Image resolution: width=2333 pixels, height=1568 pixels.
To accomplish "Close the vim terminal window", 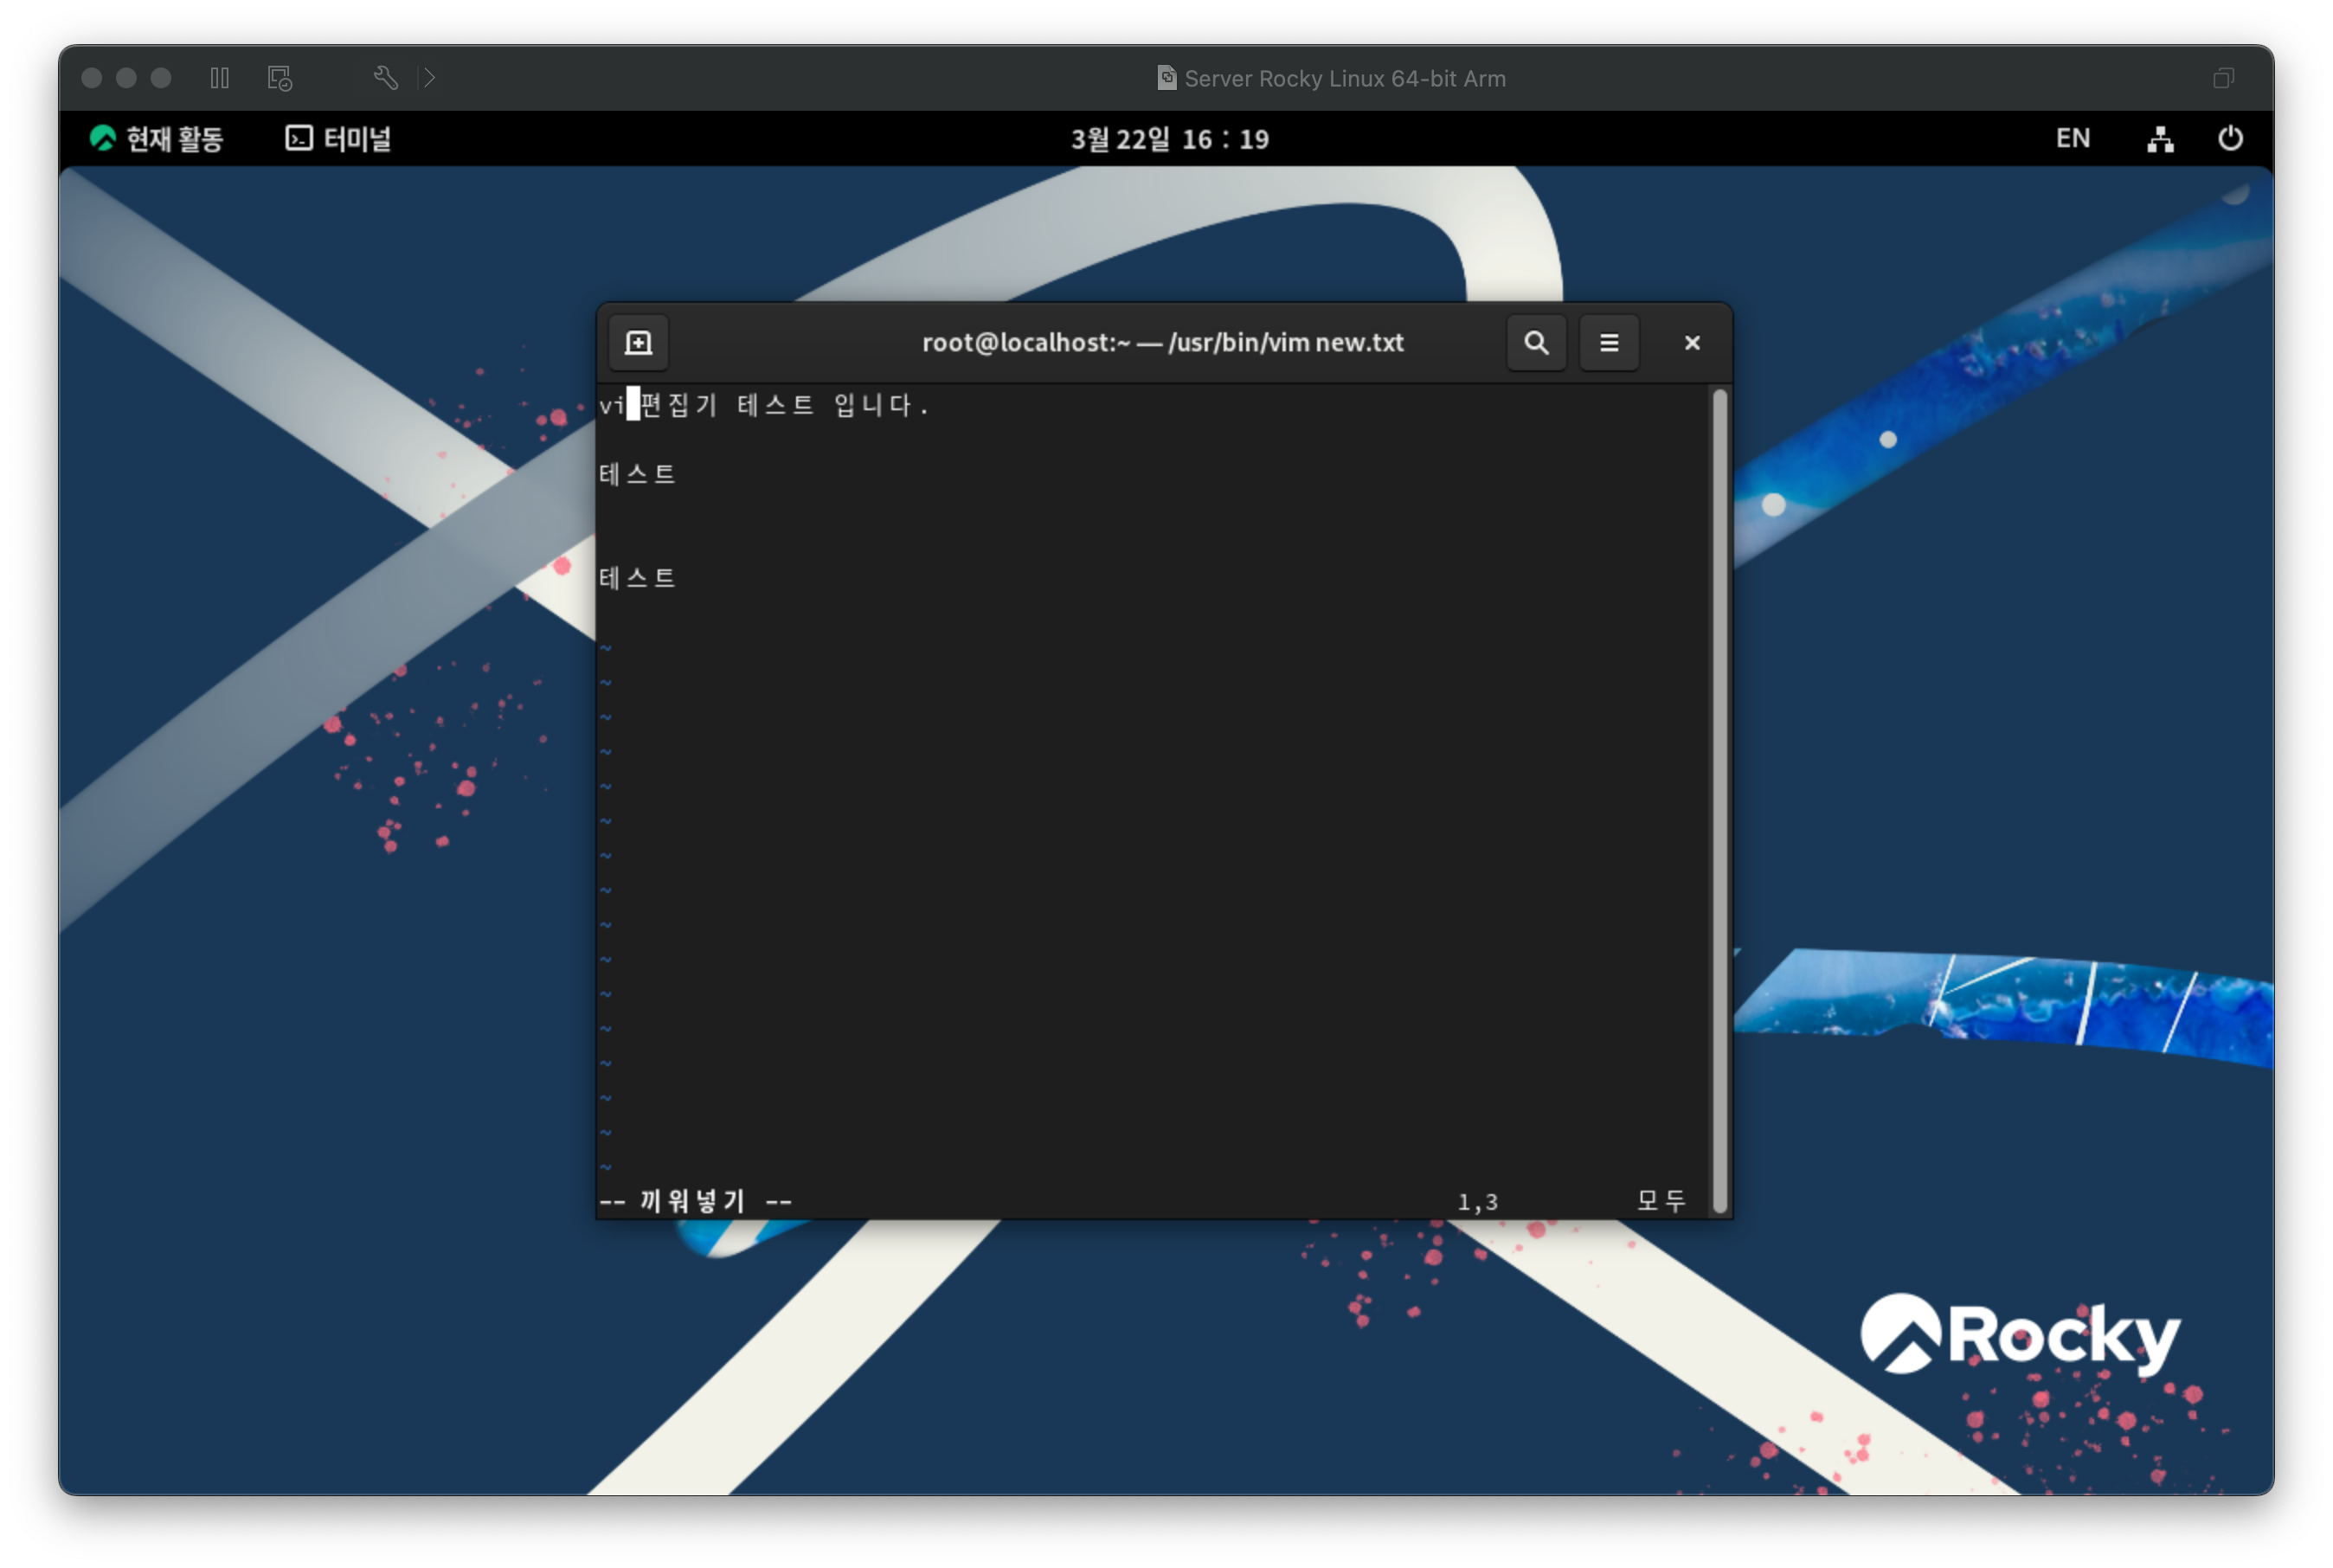I will click(1691, 343).
